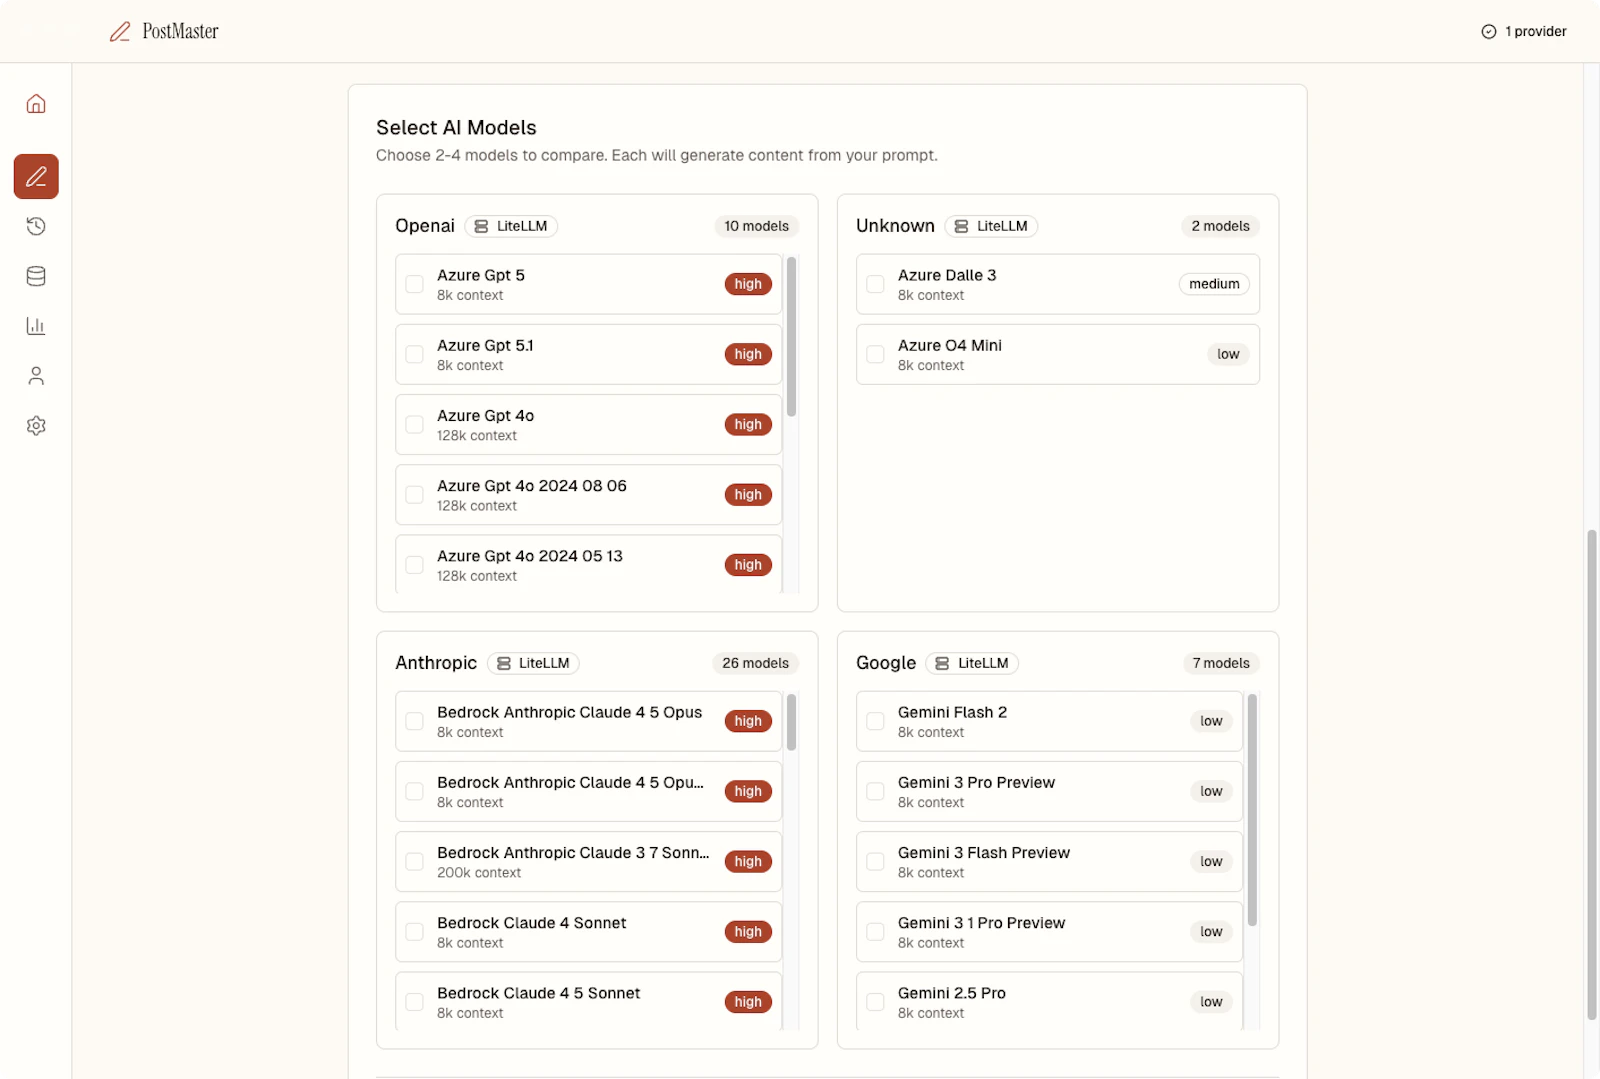Click the Gemini 2.5 Pro model name
The height and width of the screenshot is (1079, 1600).
tap(951, 993)
